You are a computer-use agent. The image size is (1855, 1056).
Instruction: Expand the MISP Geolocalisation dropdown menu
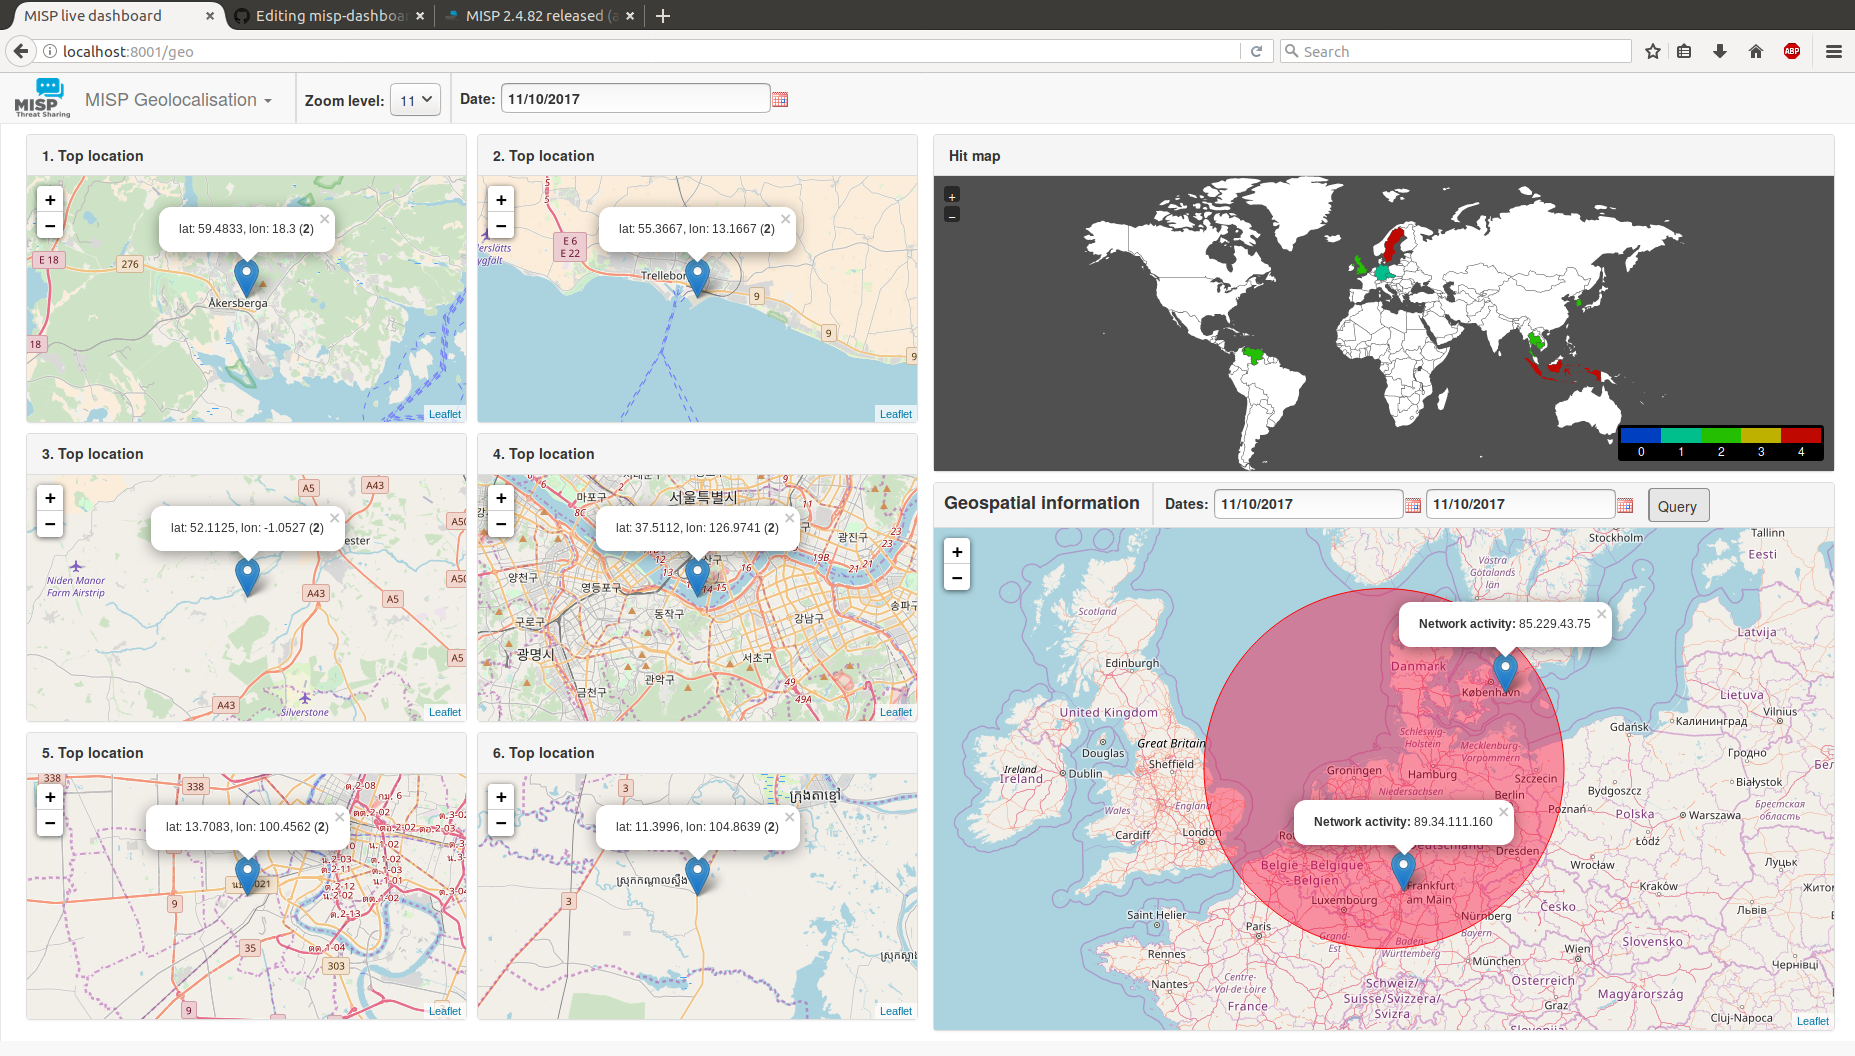click(x=178, y=100)
